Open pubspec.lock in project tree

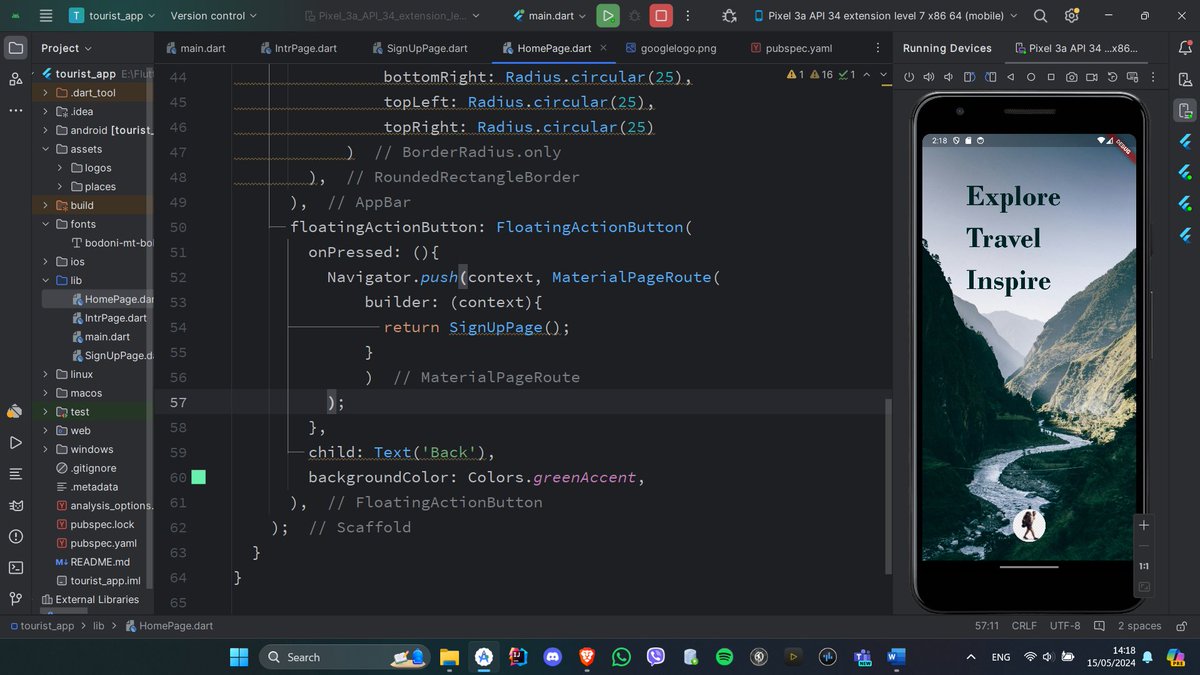95,524
